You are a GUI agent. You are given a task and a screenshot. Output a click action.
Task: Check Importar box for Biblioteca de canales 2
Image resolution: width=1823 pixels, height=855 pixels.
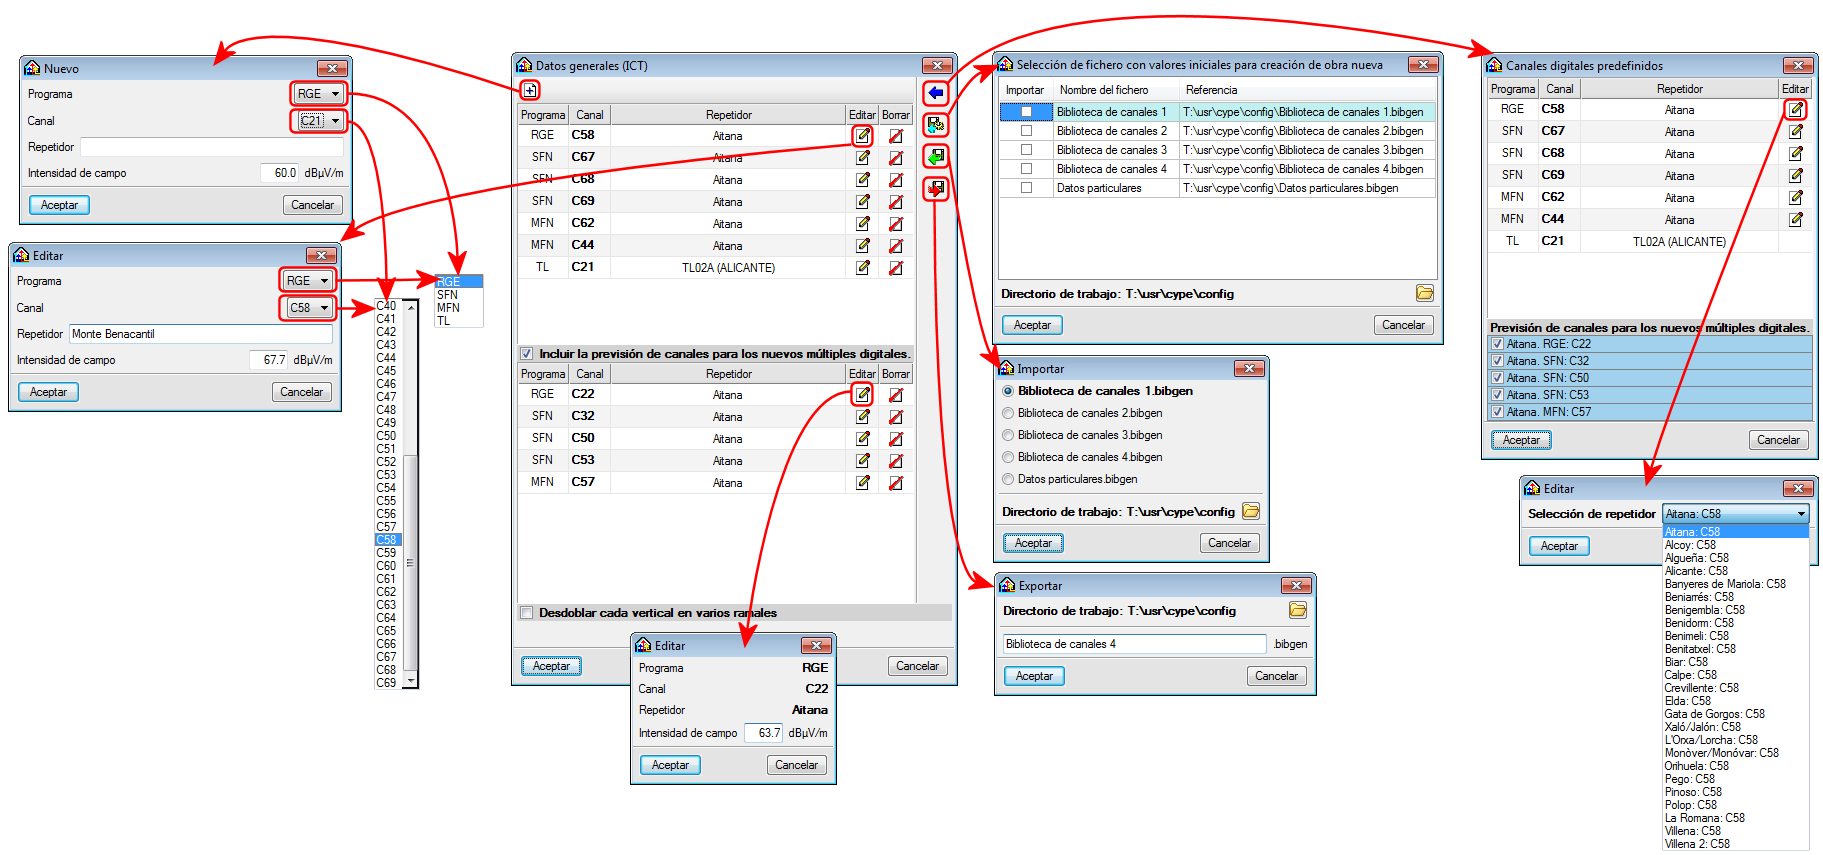[1026, 131]
